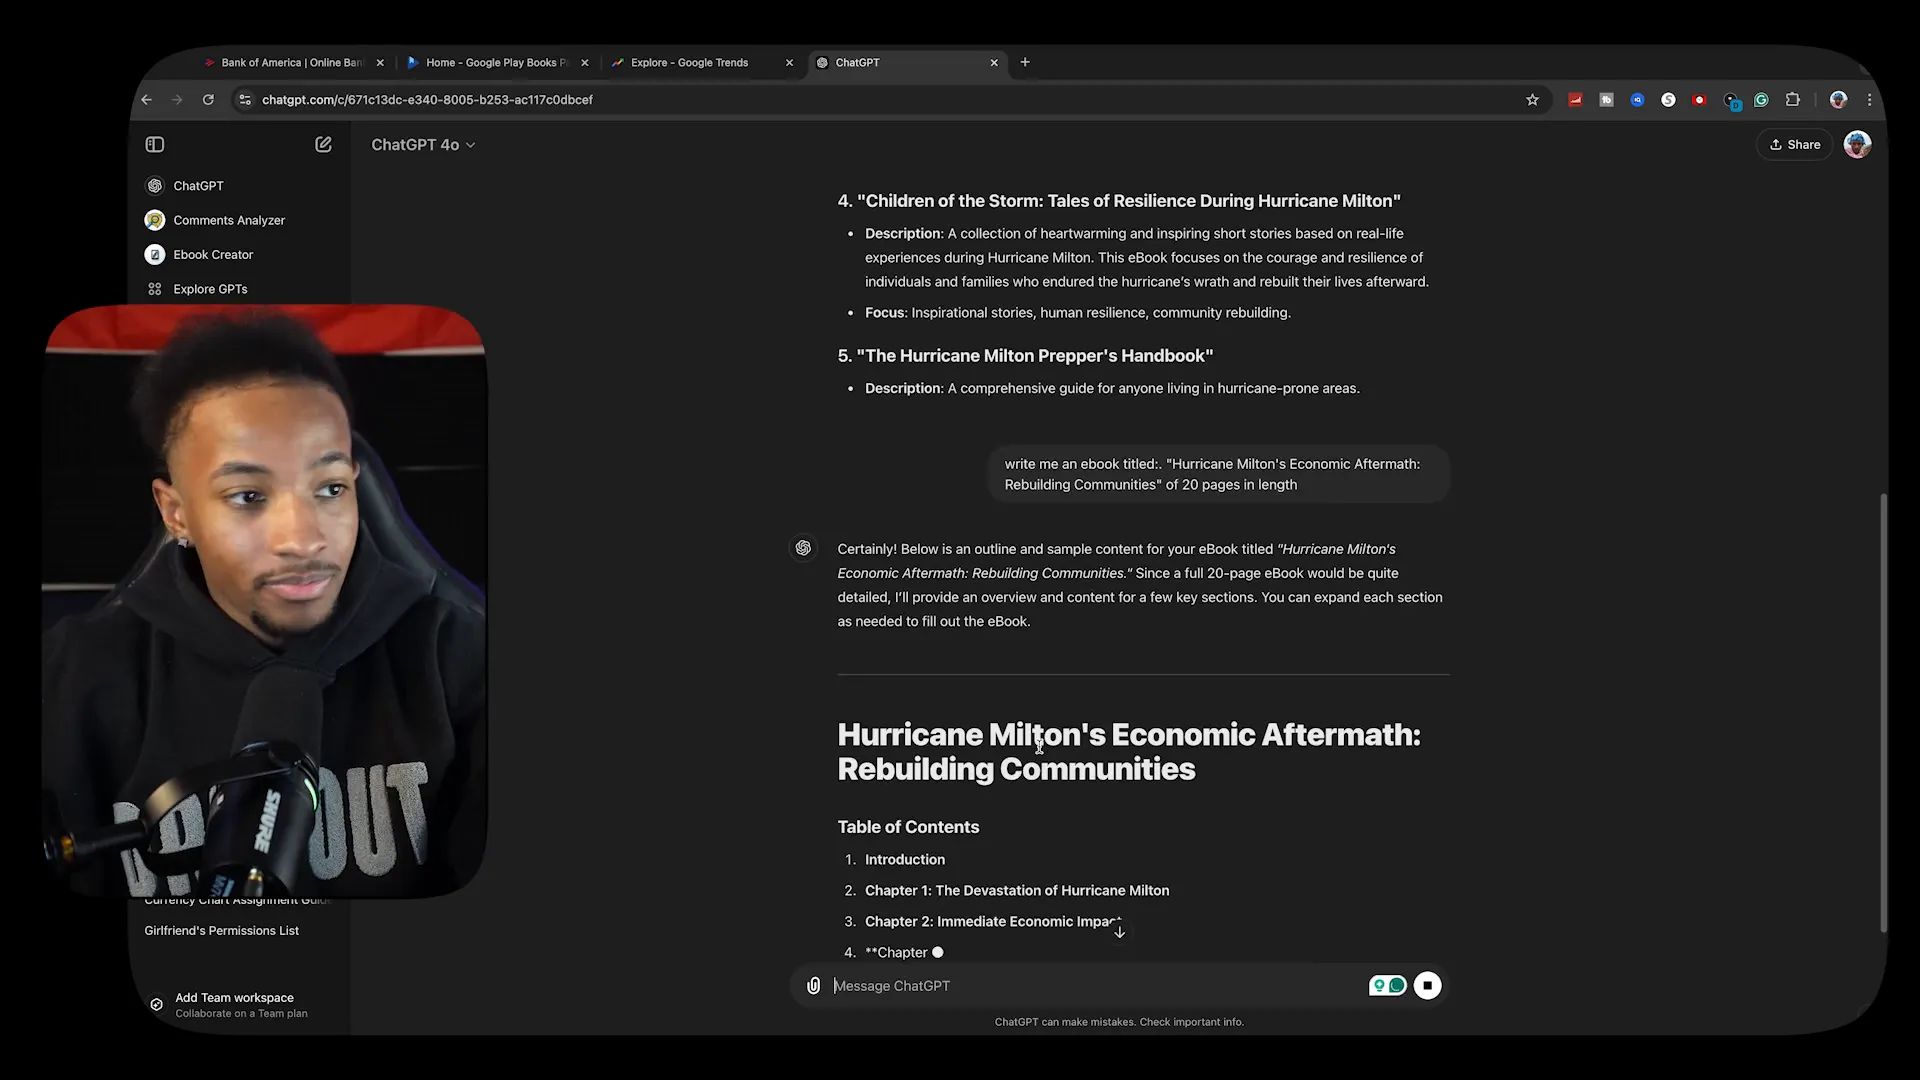View site information icon in address bar

tap(245, 100)
